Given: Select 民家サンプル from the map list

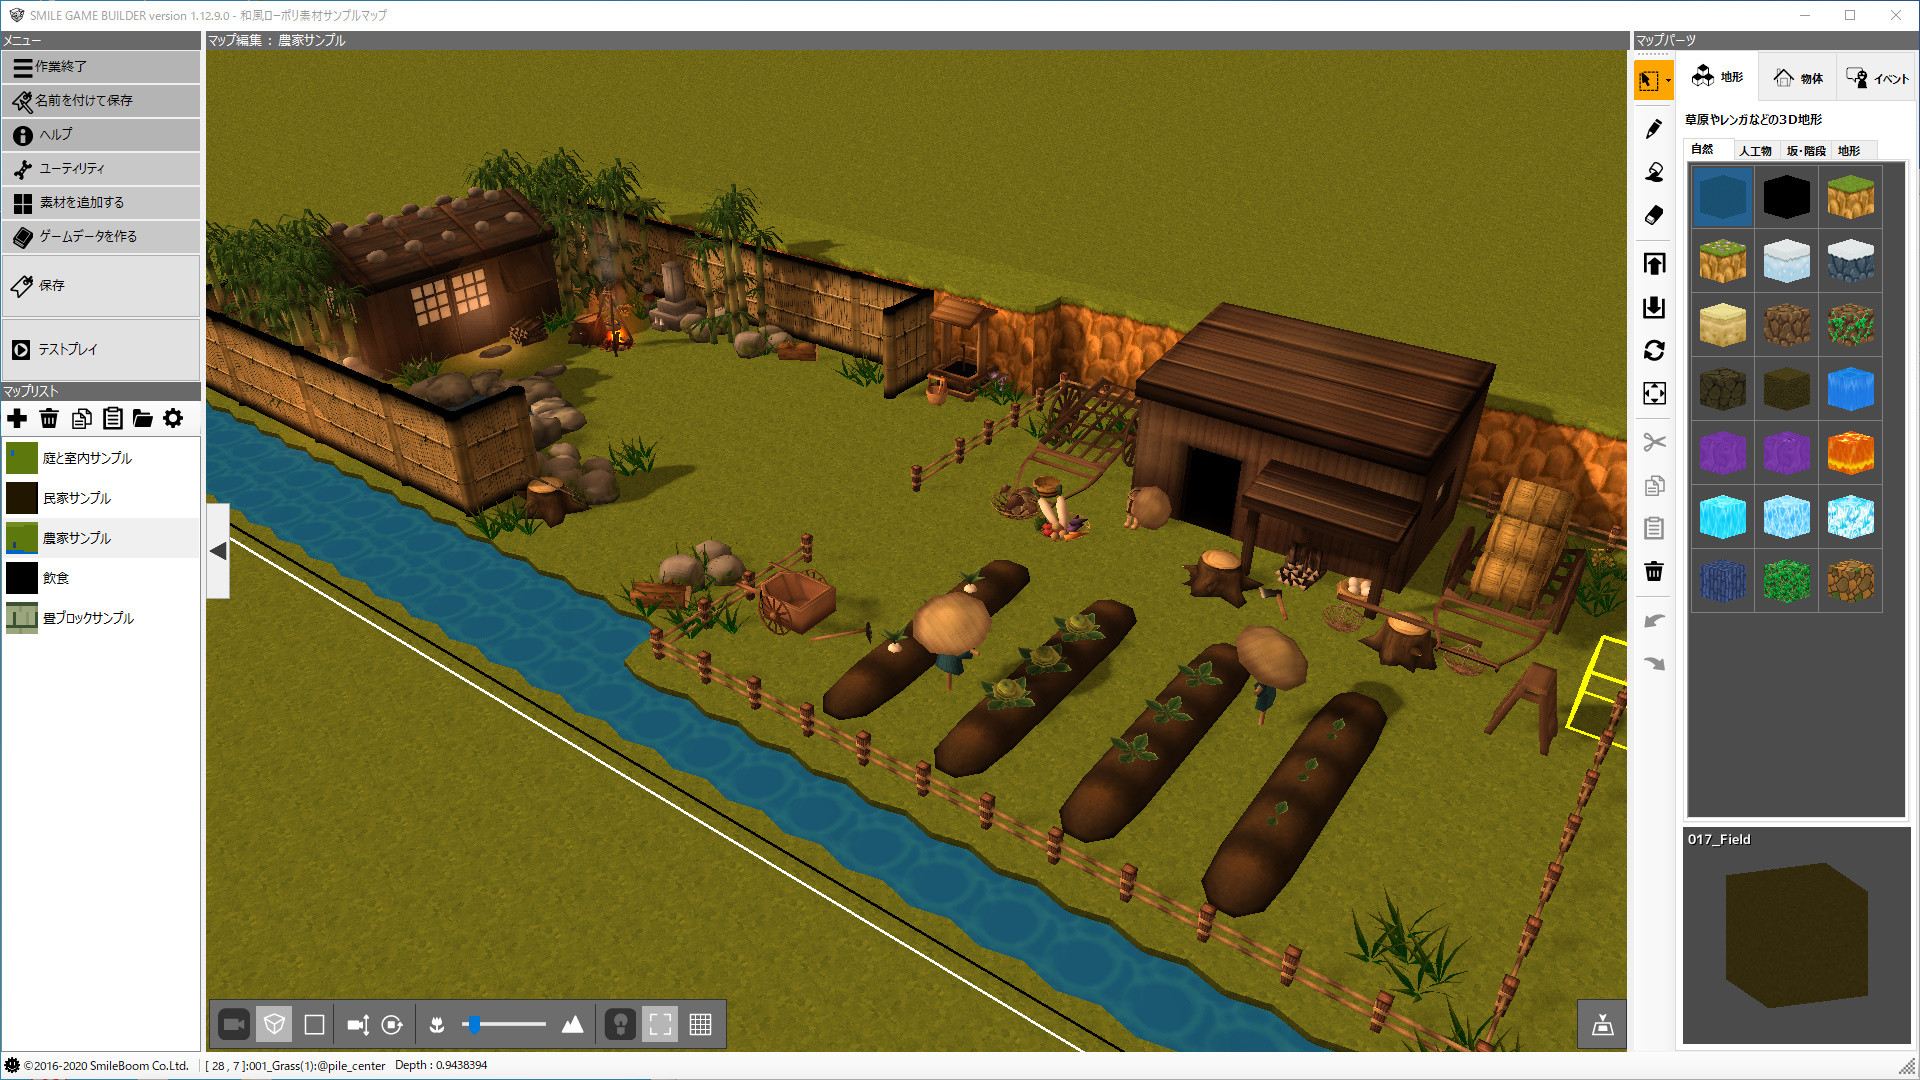Looking at the screenshot, I should (75, 497).
